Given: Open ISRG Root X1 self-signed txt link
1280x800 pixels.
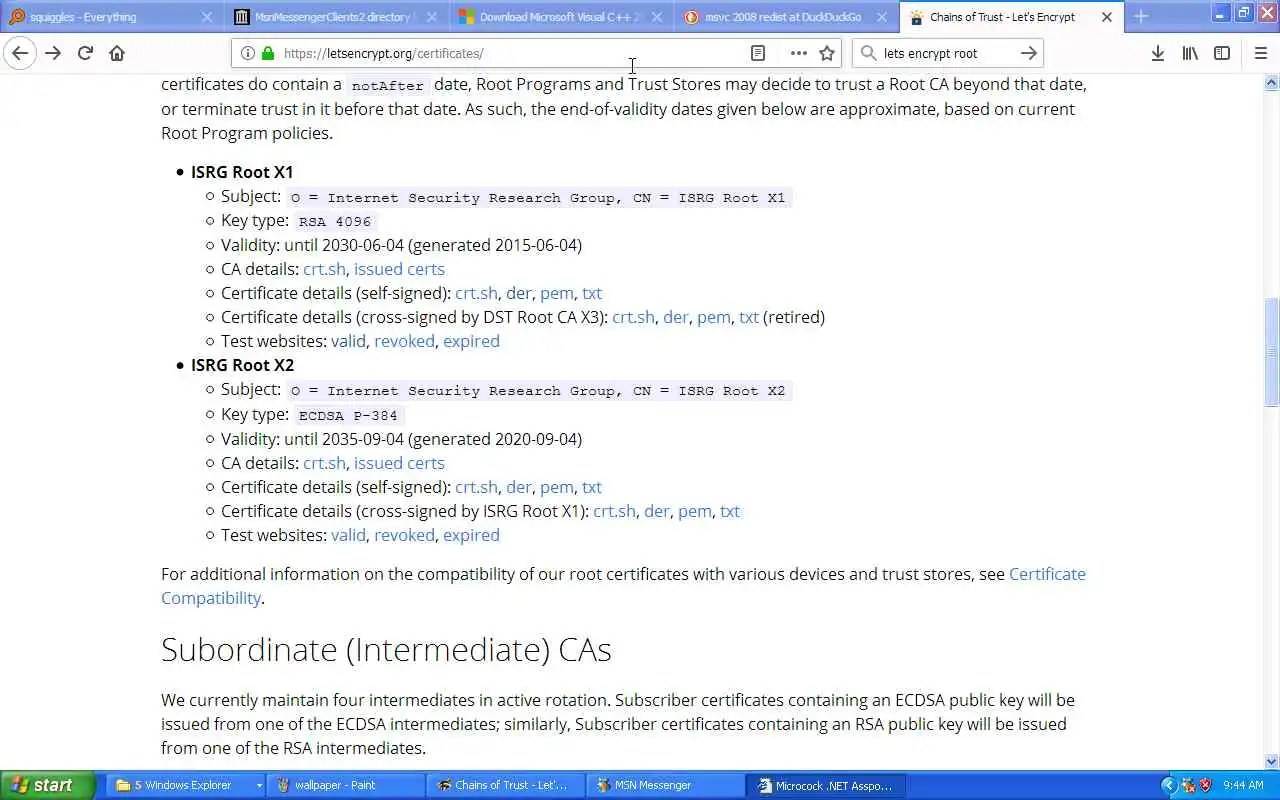Looking at the screenshot, I should pyautogui.click(x=592, y=293).
